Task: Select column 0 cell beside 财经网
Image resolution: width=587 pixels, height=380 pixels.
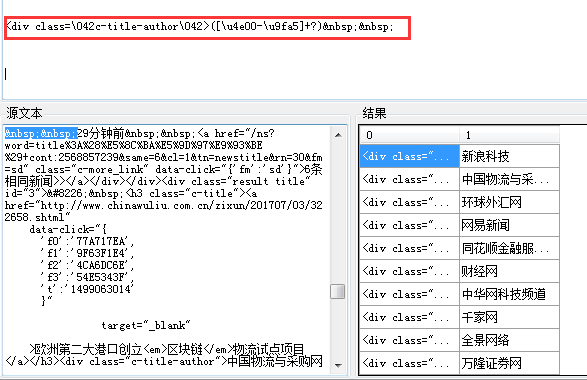Action: 410,271
